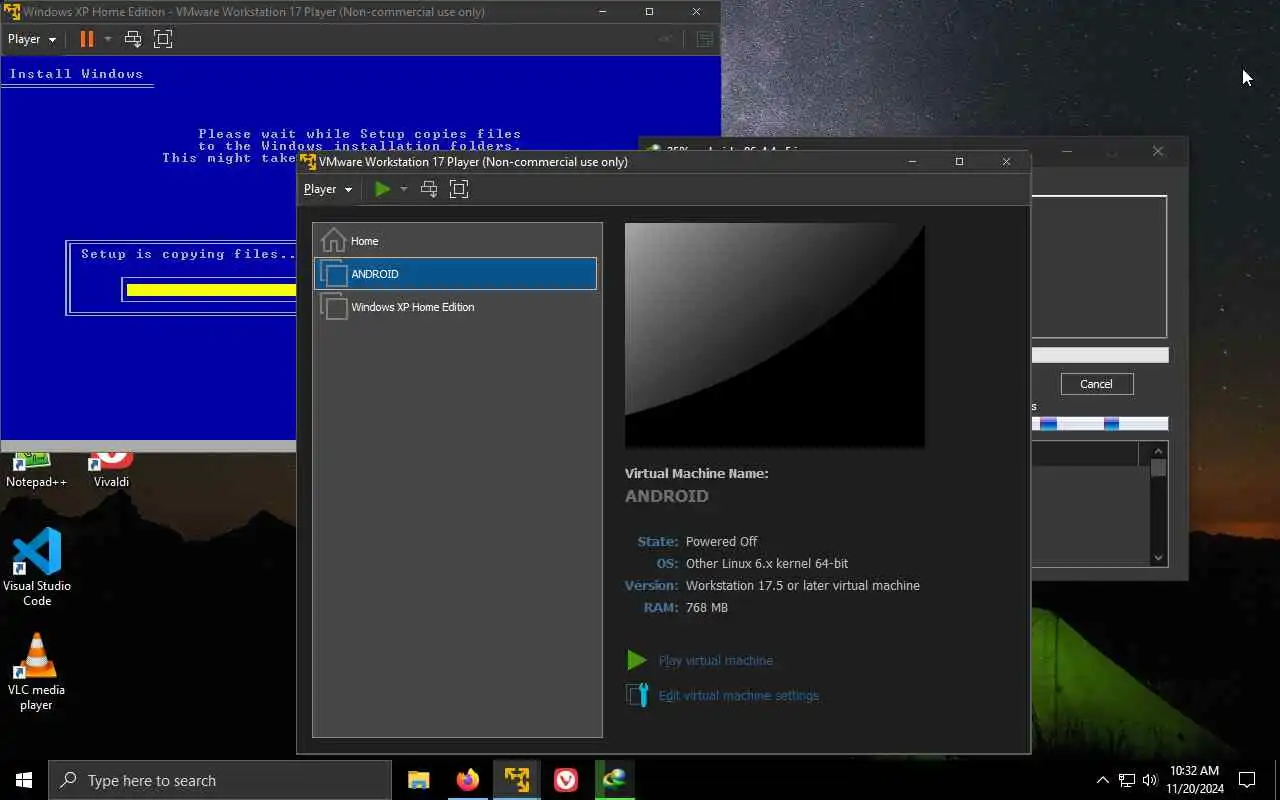Click VMware Player taskbar icon
The width and height of the screenshot is (1280, 800).
click(517, 780)
